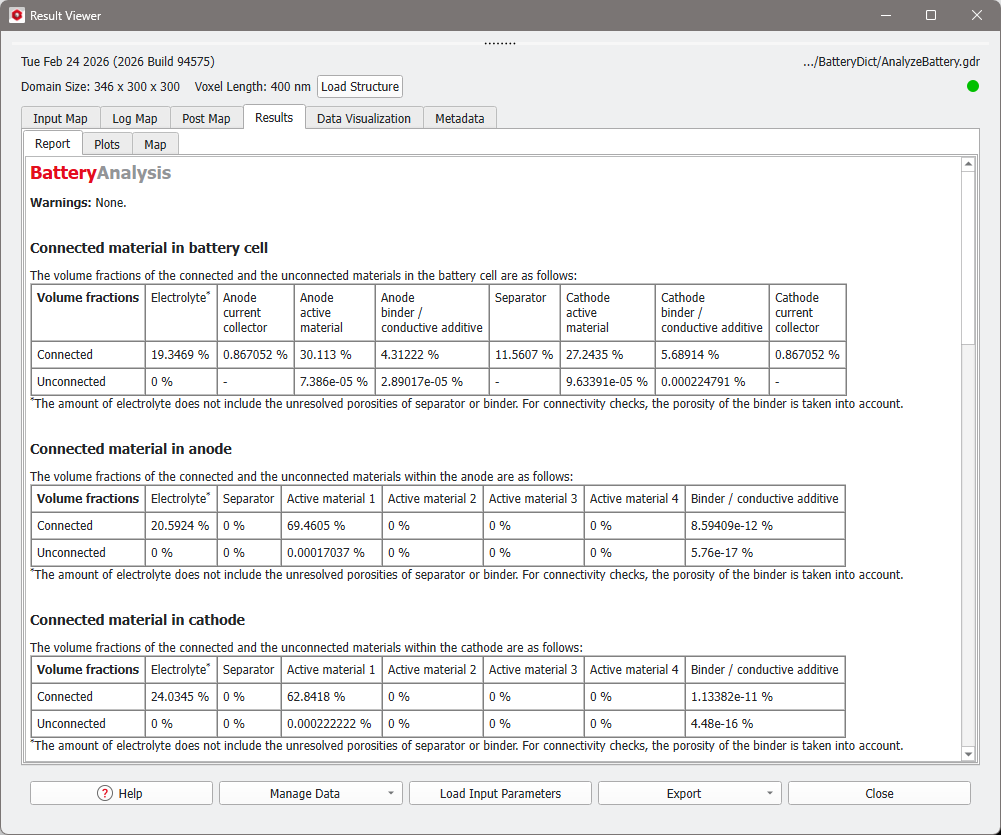Open the Data Visualization tab
The width and height of the screenshot is (1001, 835).
click(x=364, y=118)
